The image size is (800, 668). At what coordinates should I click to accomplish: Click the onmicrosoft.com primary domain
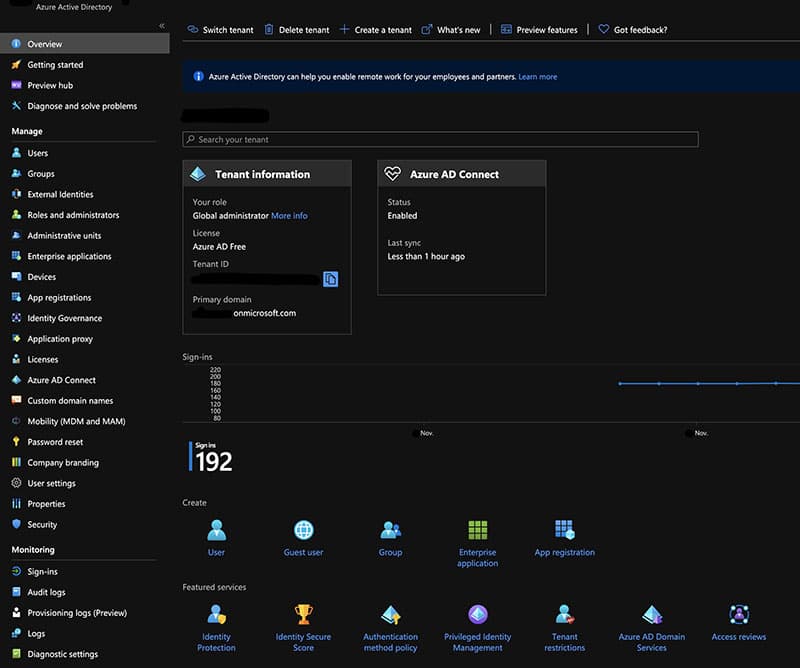coord(264,313)
